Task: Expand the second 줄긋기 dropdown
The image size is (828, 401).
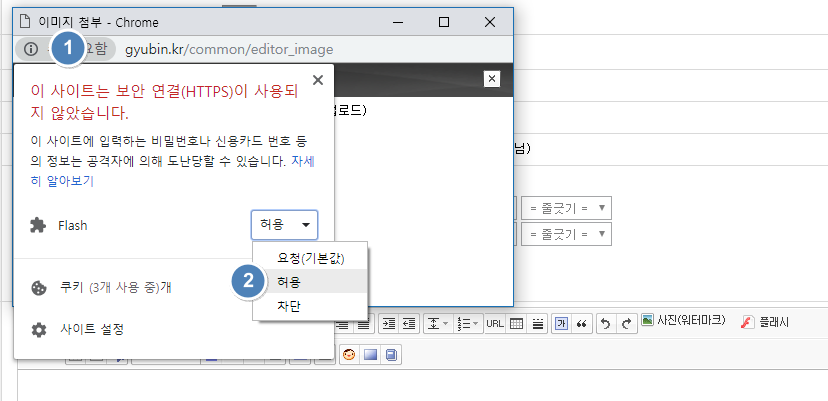Action: coord(566,235)
